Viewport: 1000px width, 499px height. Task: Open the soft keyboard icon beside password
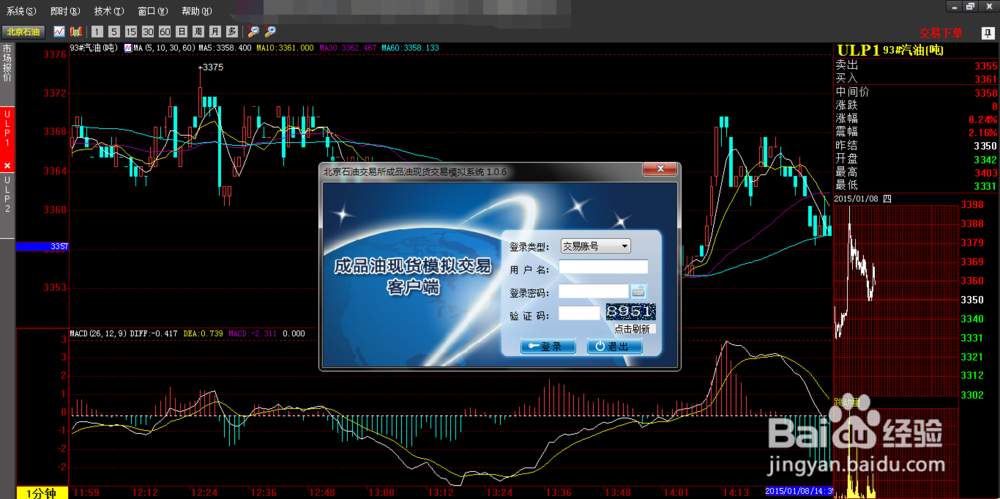[x=639, y=291]
